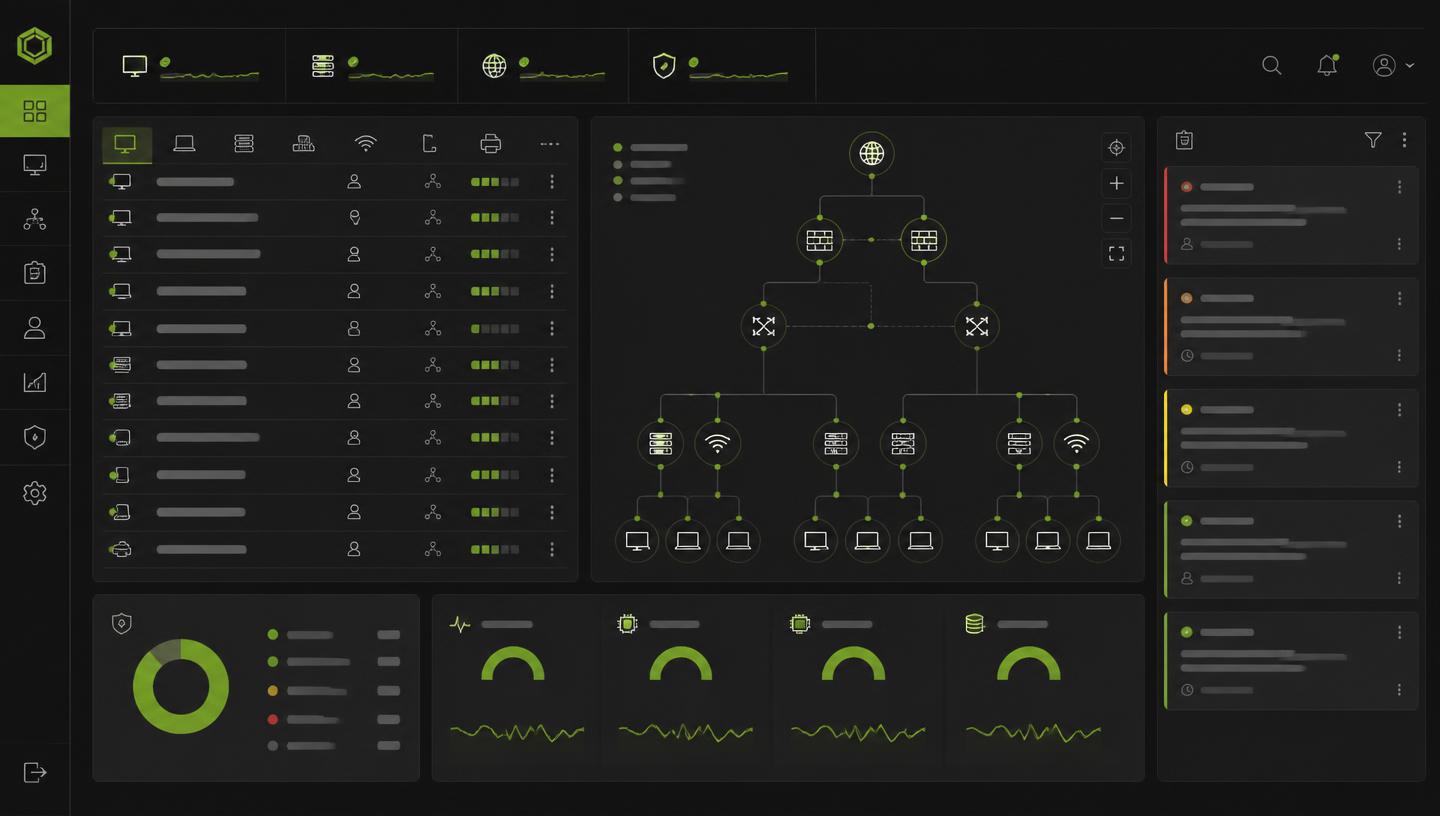Switch to the Wi-Fi device tab
This screenshot has width=1440, height=816.
click(x=366, y=144)
